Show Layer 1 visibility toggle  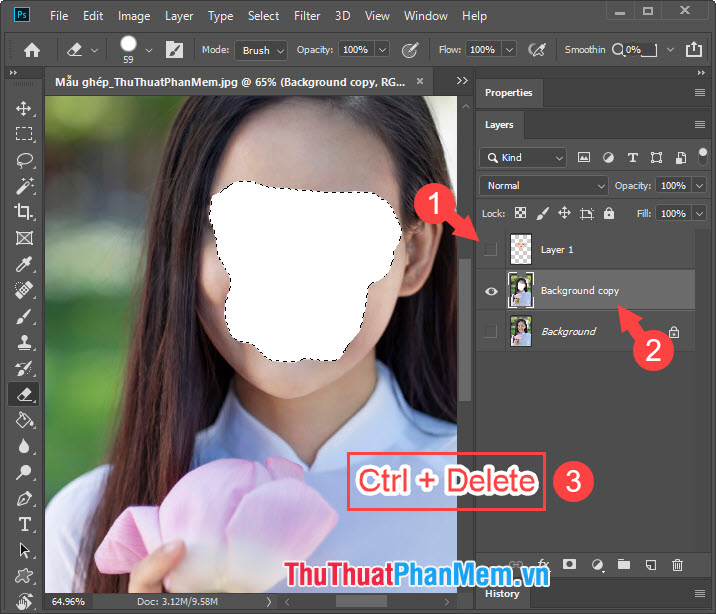click(x=490, y=249)
